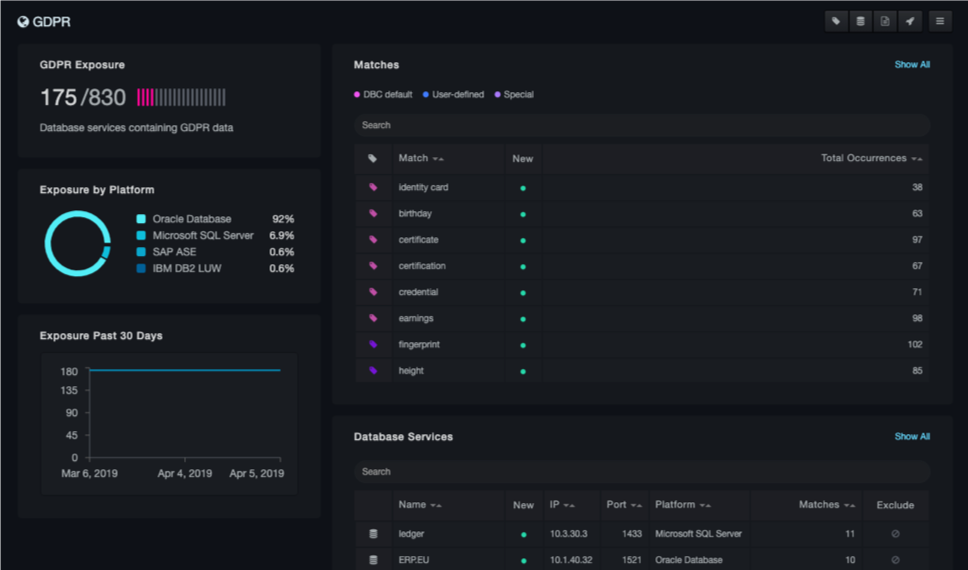
Task: Click IBM DB2 LUW legend swatch
Action: (x=141, y=269)
